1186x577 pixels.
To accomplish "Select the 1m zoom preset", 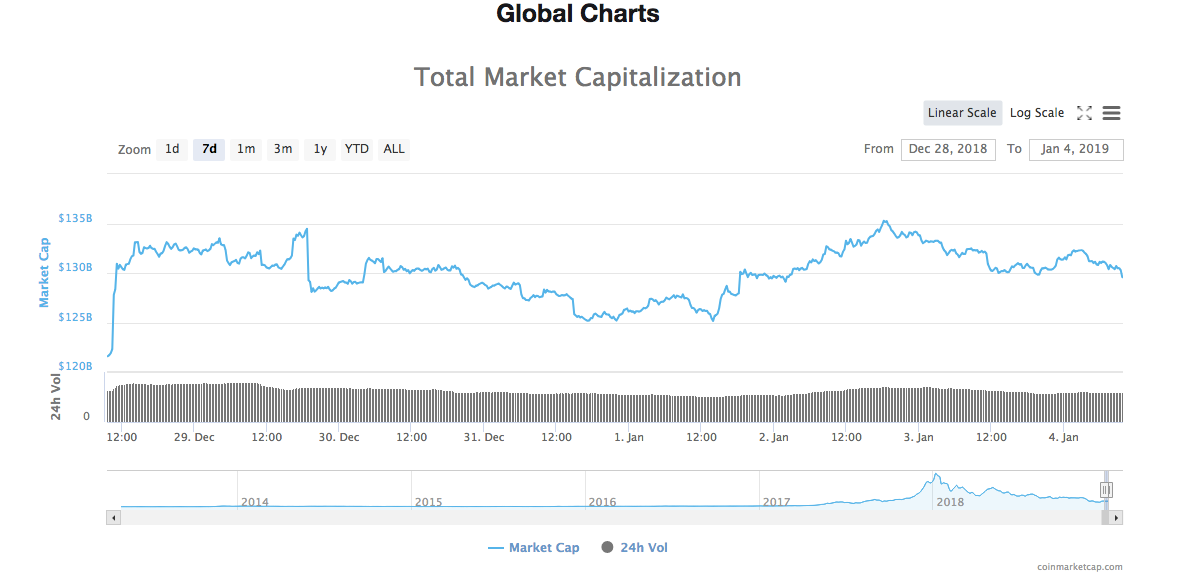I will tap(246, 148).
